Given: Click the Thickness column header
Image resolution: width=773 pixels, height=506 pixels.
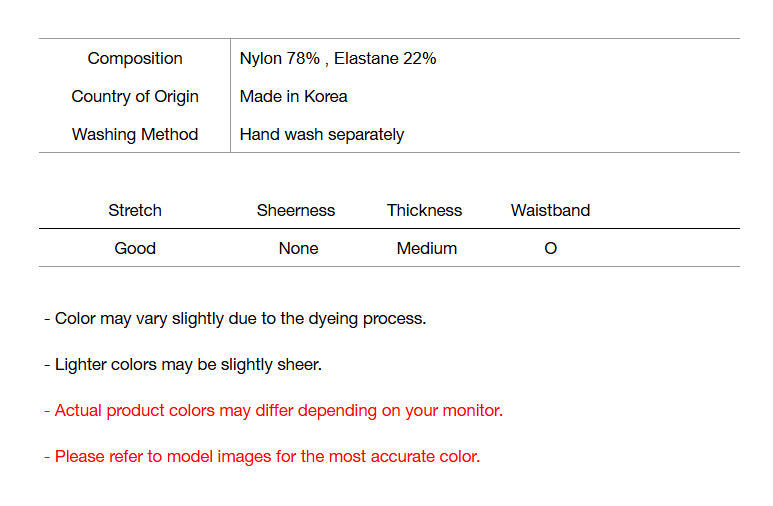Looking at the screenshot, I should pyautogui.click(x=425, y=210).
